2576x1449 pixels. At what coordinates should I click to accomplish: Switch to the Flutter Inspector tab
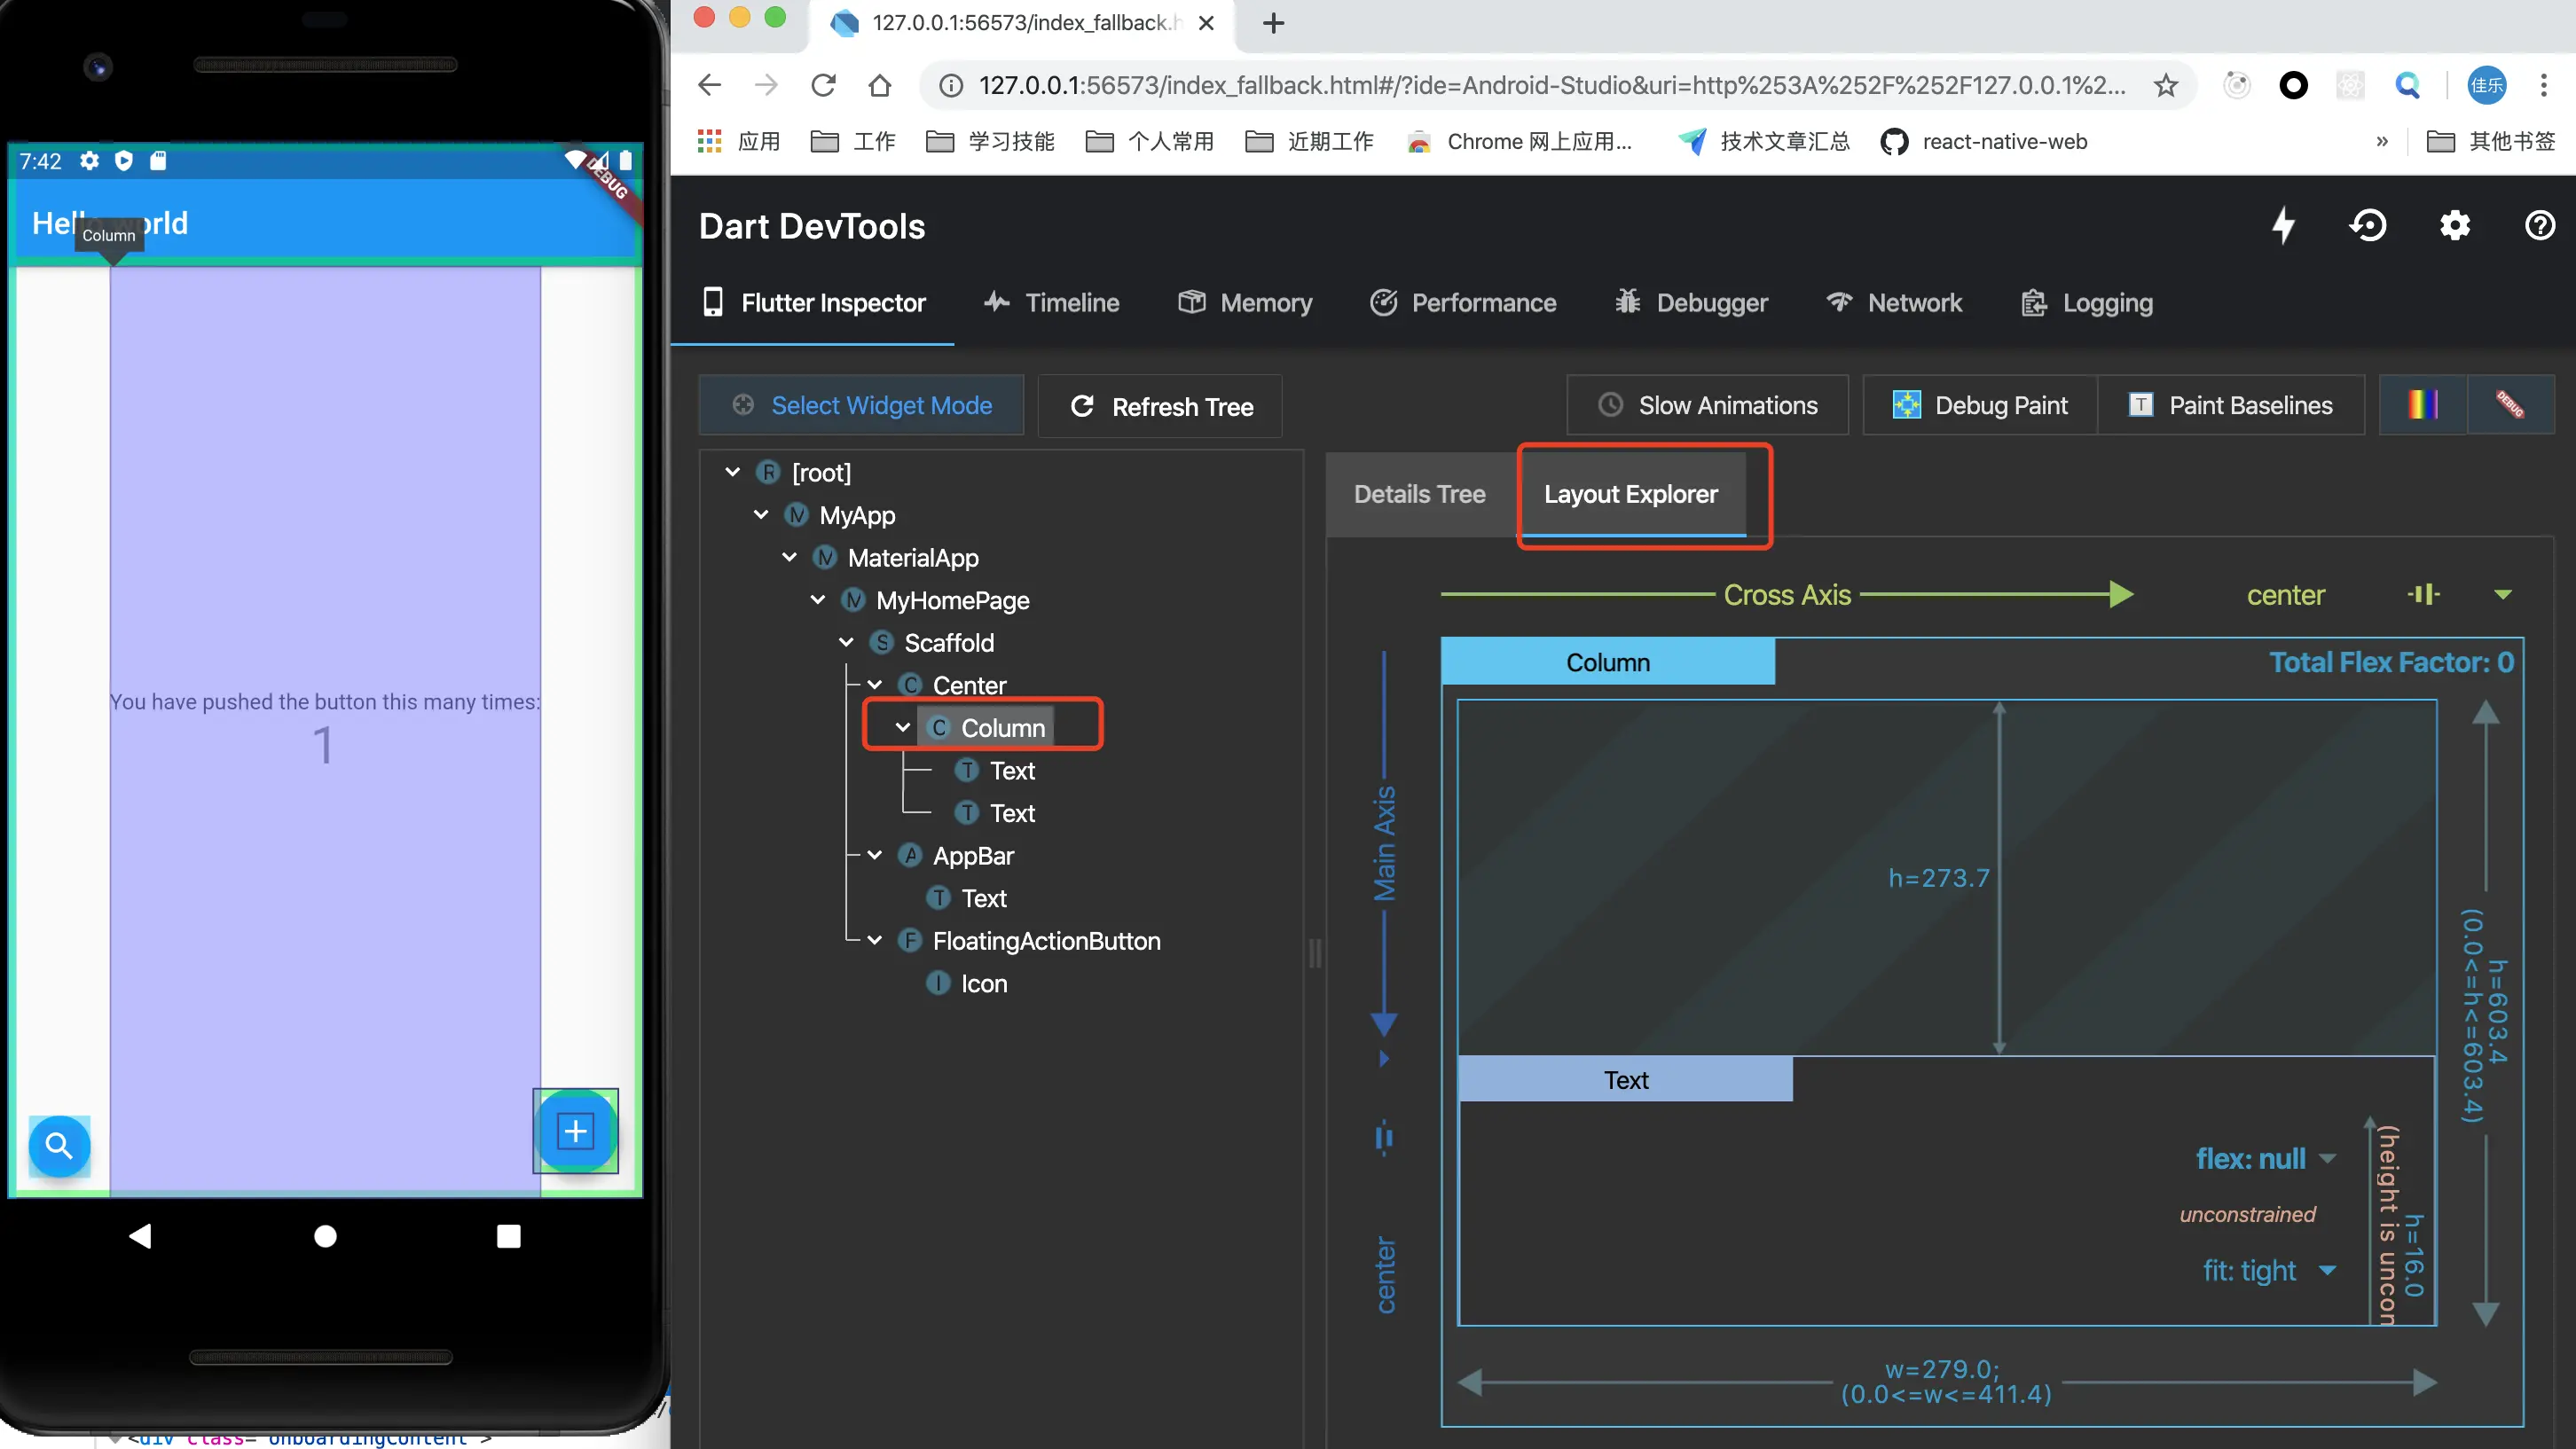click(x=813, y=303)
